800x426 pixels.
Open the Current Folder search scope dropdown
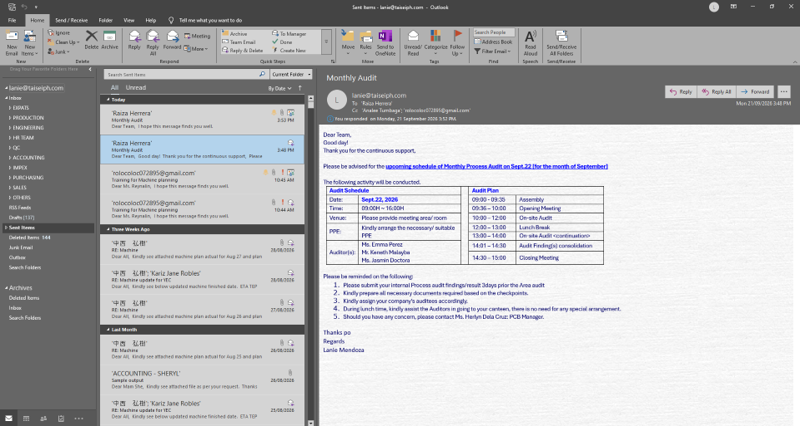coord(291,74)
